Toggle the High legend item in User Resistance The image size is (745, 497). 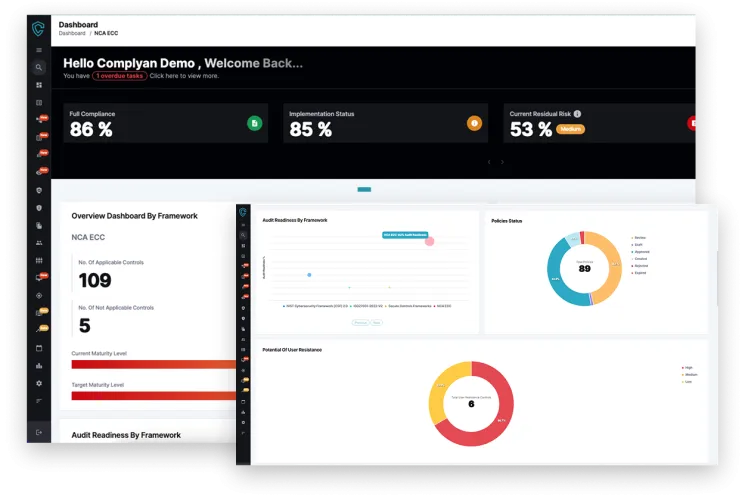click(x=687, y=367)
